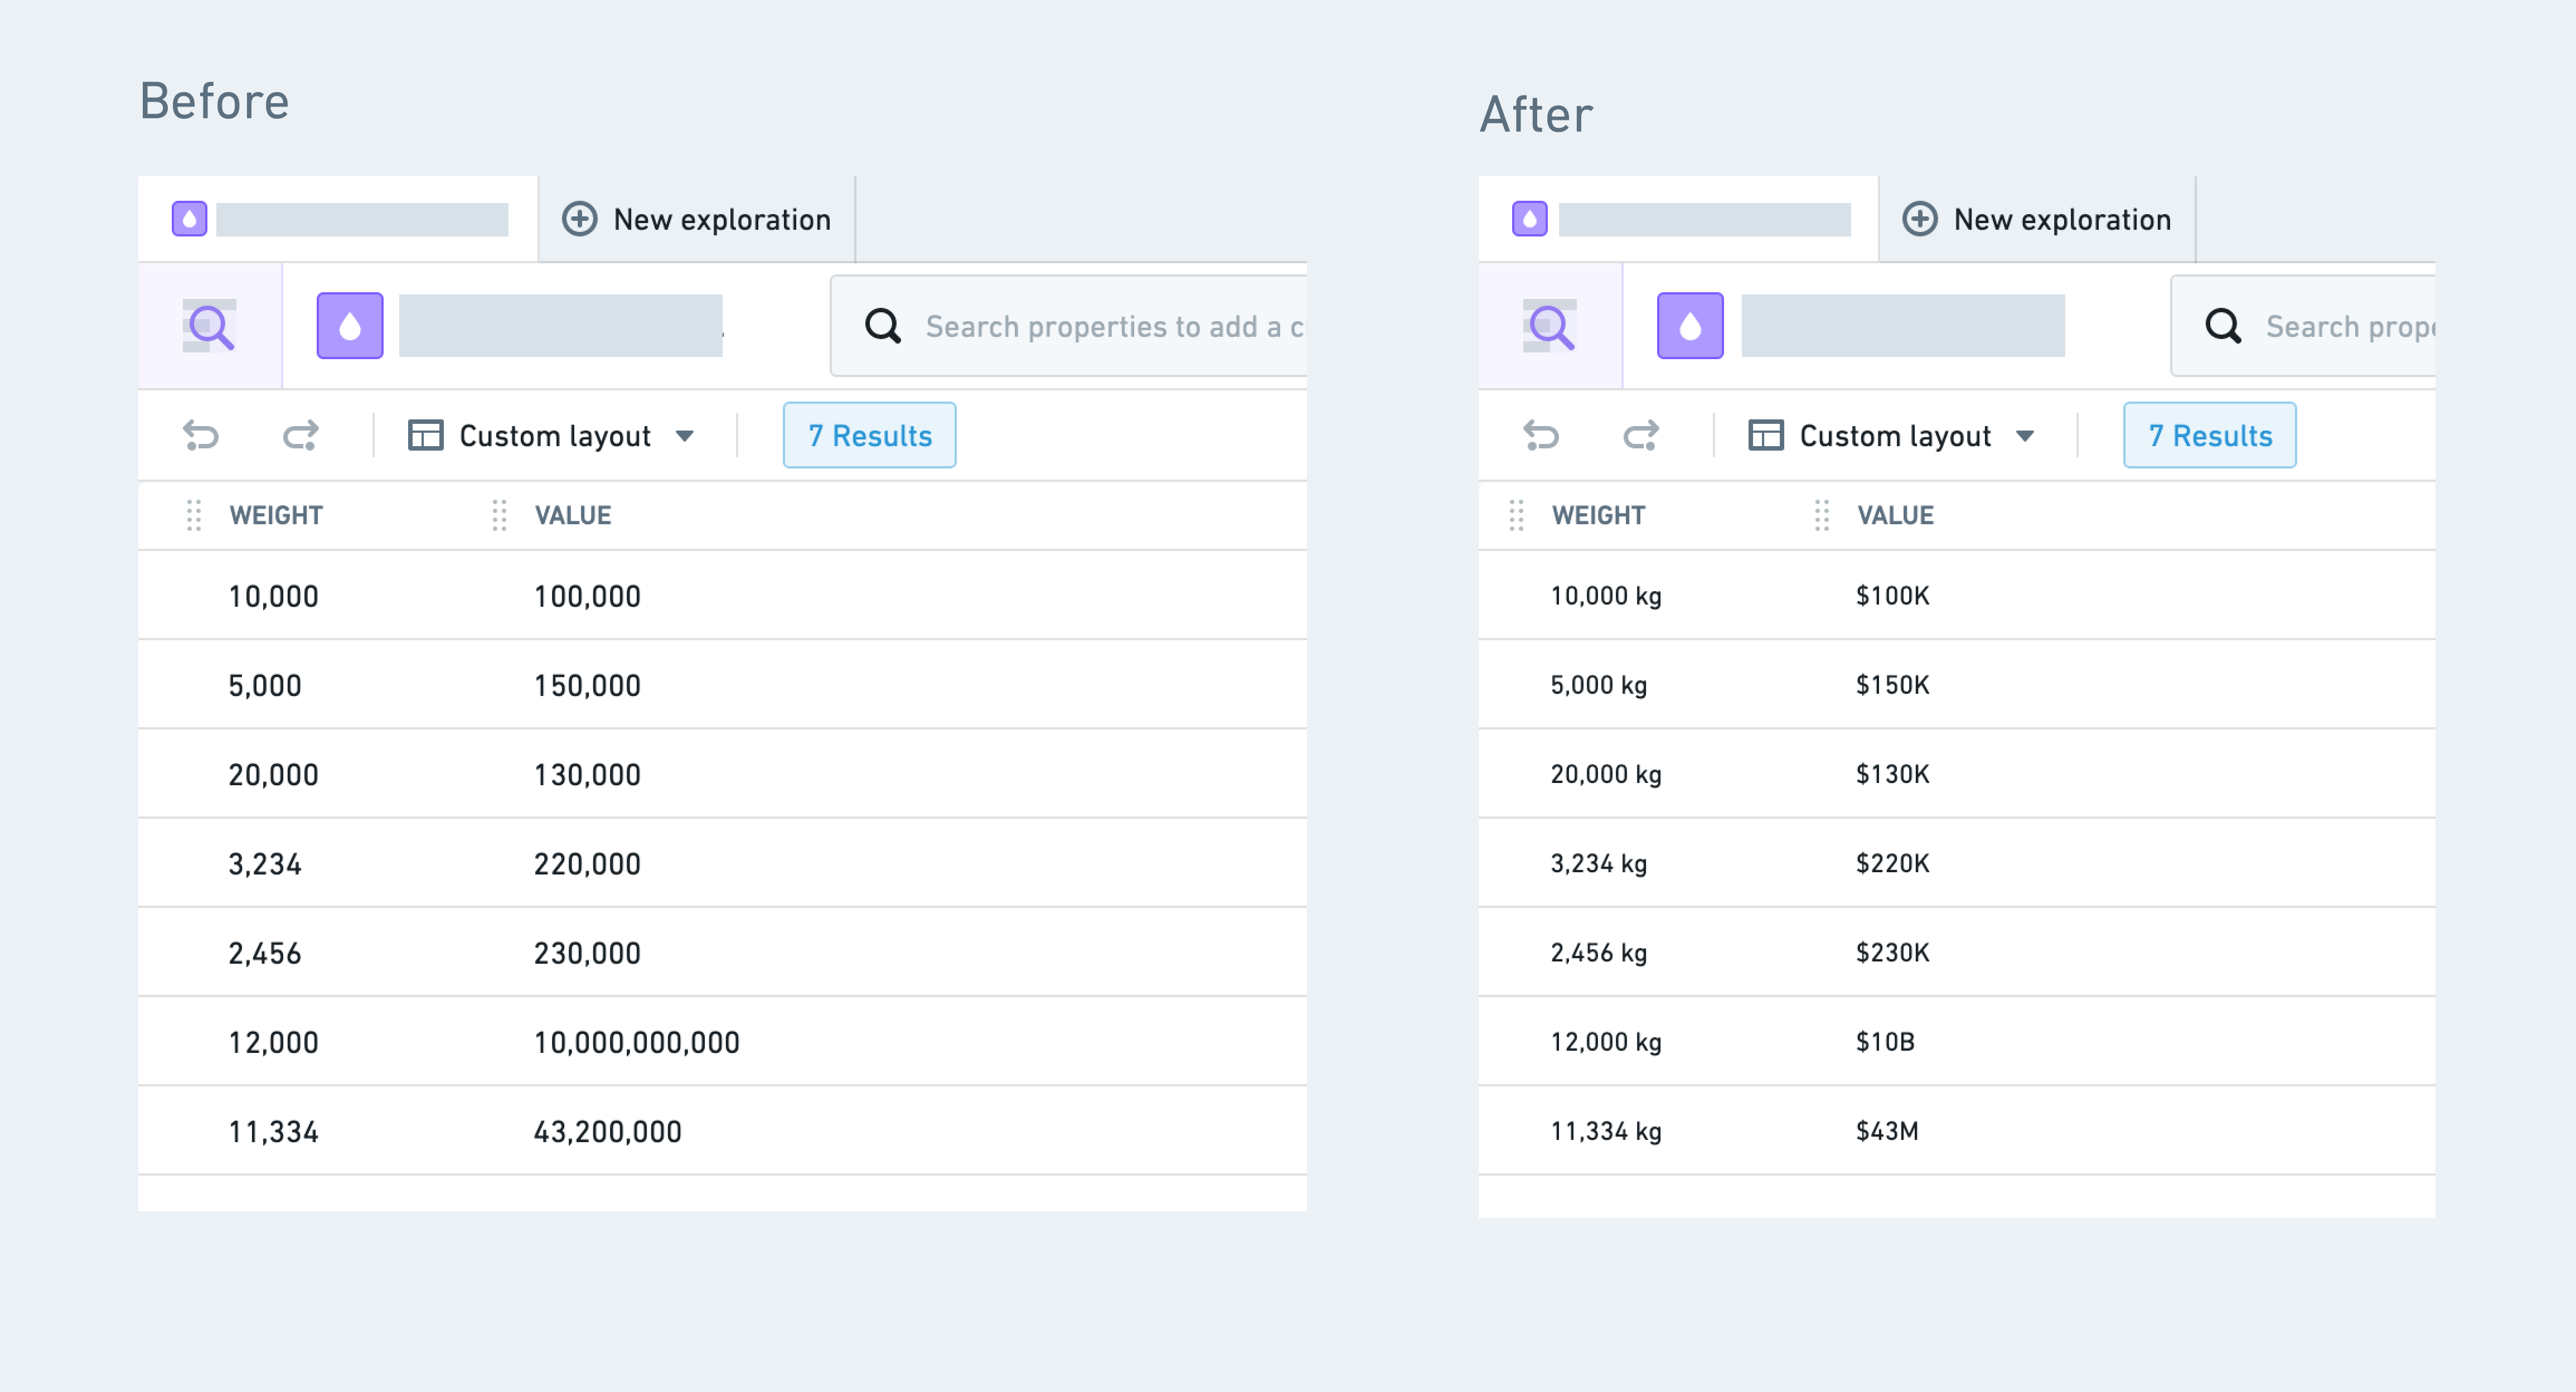
Task: Click the redo arrow in the After panel
Action: (1640, 435)
